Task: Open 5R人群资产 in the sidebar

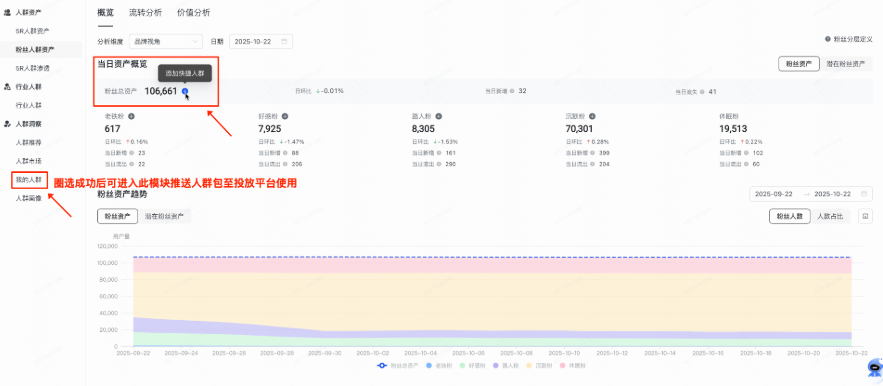Action: (33, 31)
